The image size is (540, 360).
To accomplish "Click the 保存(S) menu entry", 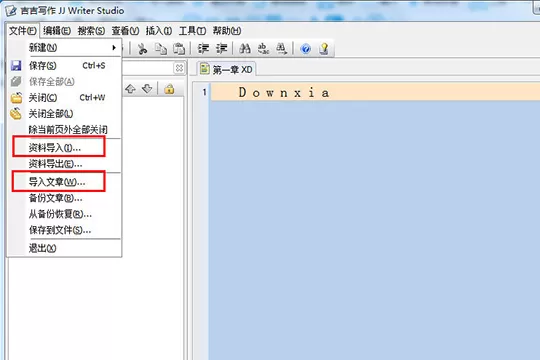I will (x=64, y=65).
